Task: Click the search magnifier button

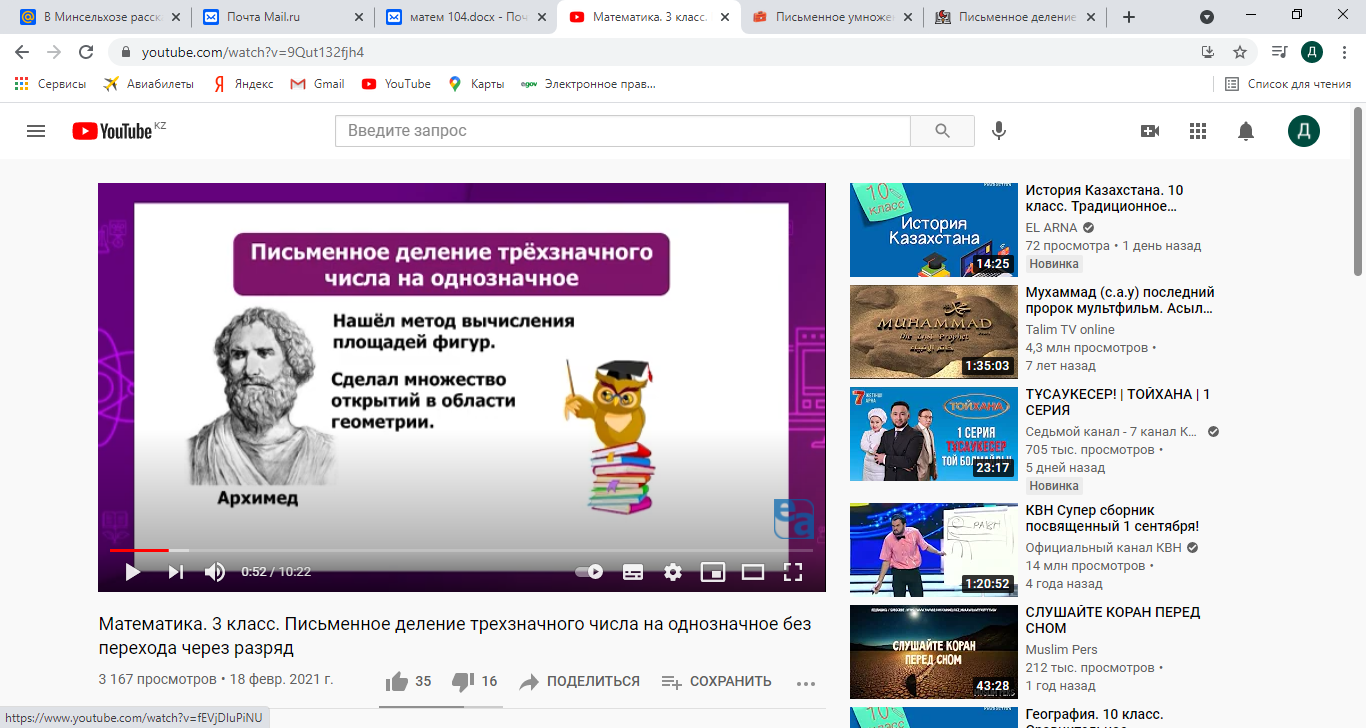Action: (942, 131)
